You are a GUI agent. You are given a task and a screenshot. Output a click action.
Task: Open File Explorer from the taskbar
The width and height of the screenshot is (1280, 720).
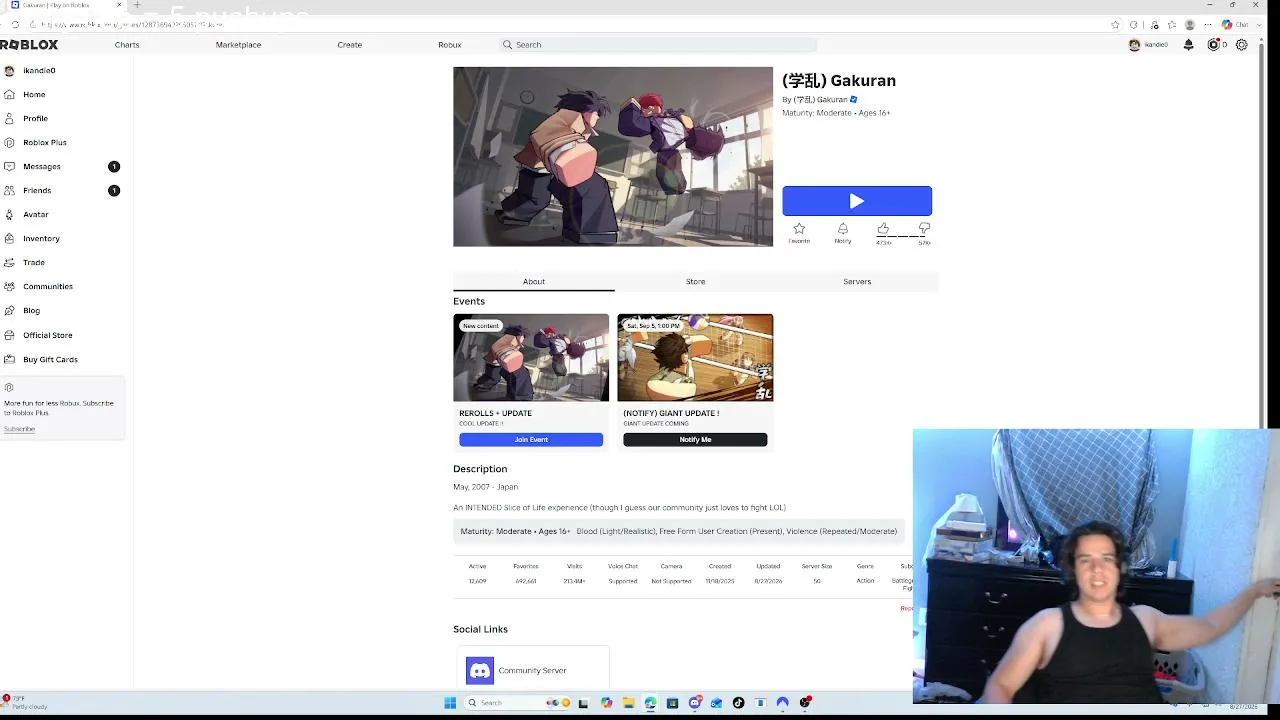pyautogui.click(x=628, y=703)
